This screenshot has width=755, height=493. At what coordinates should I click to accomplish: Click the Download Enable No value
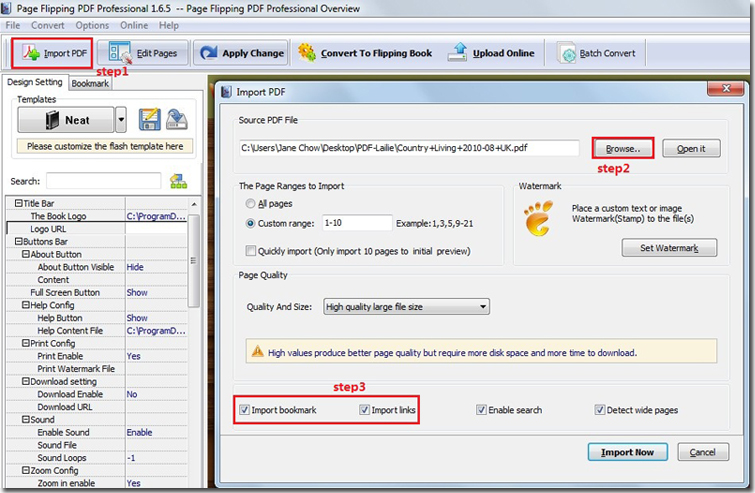pos(132,394)
